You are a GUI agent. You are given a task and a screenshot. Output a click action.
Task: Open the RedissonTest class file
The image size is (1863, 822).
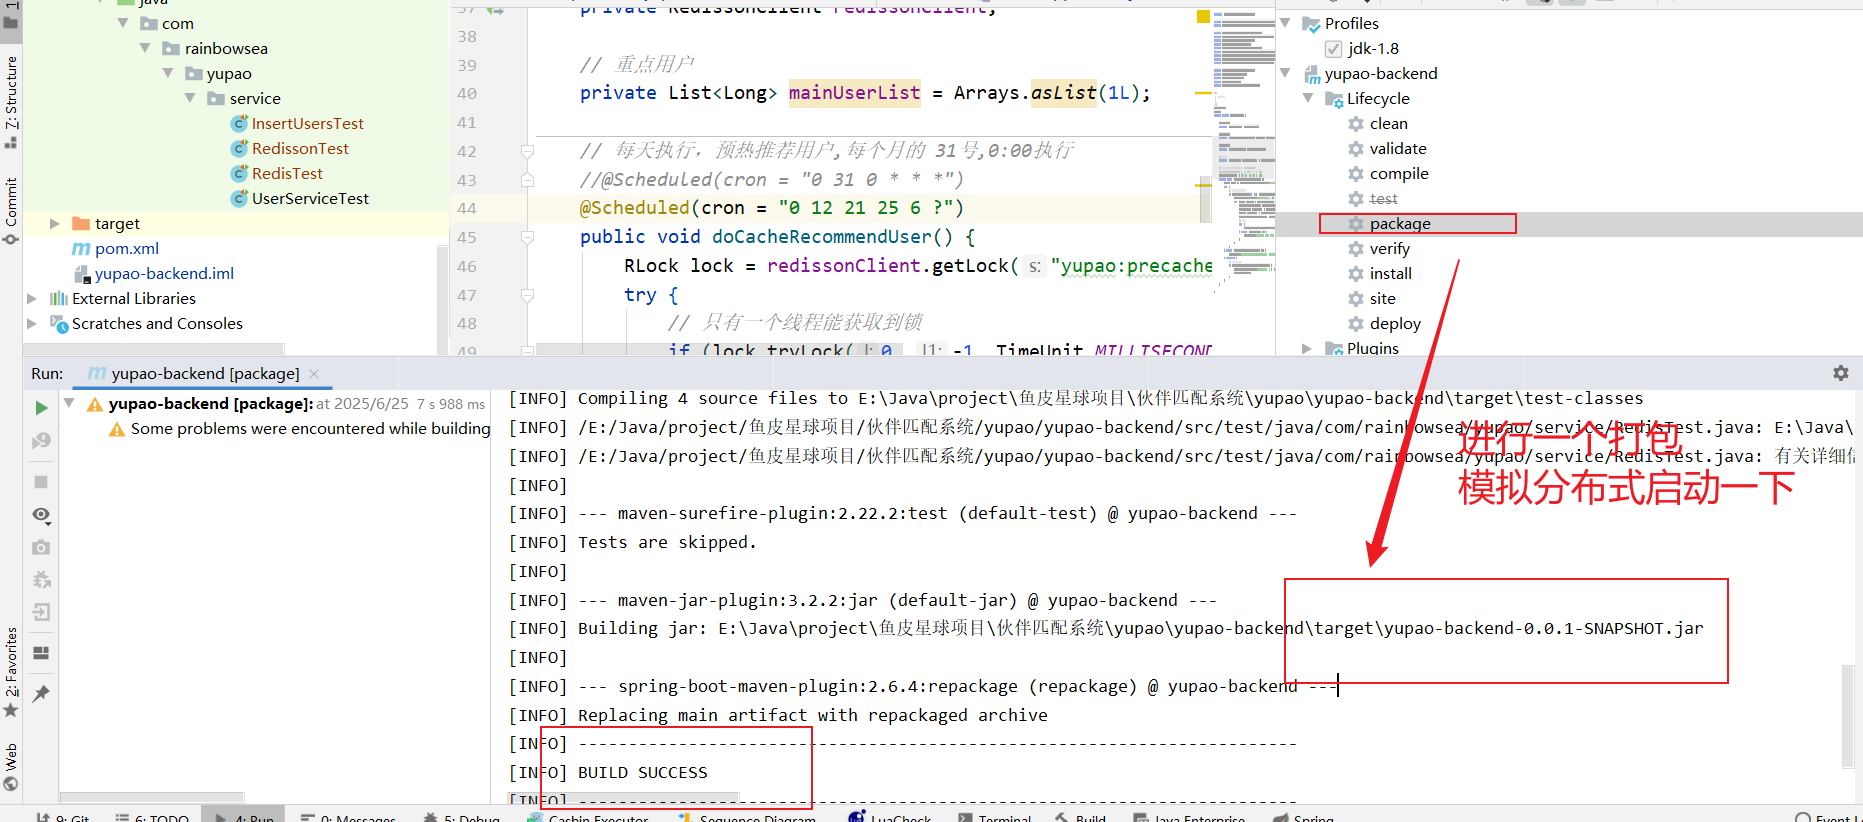point(300,149)
